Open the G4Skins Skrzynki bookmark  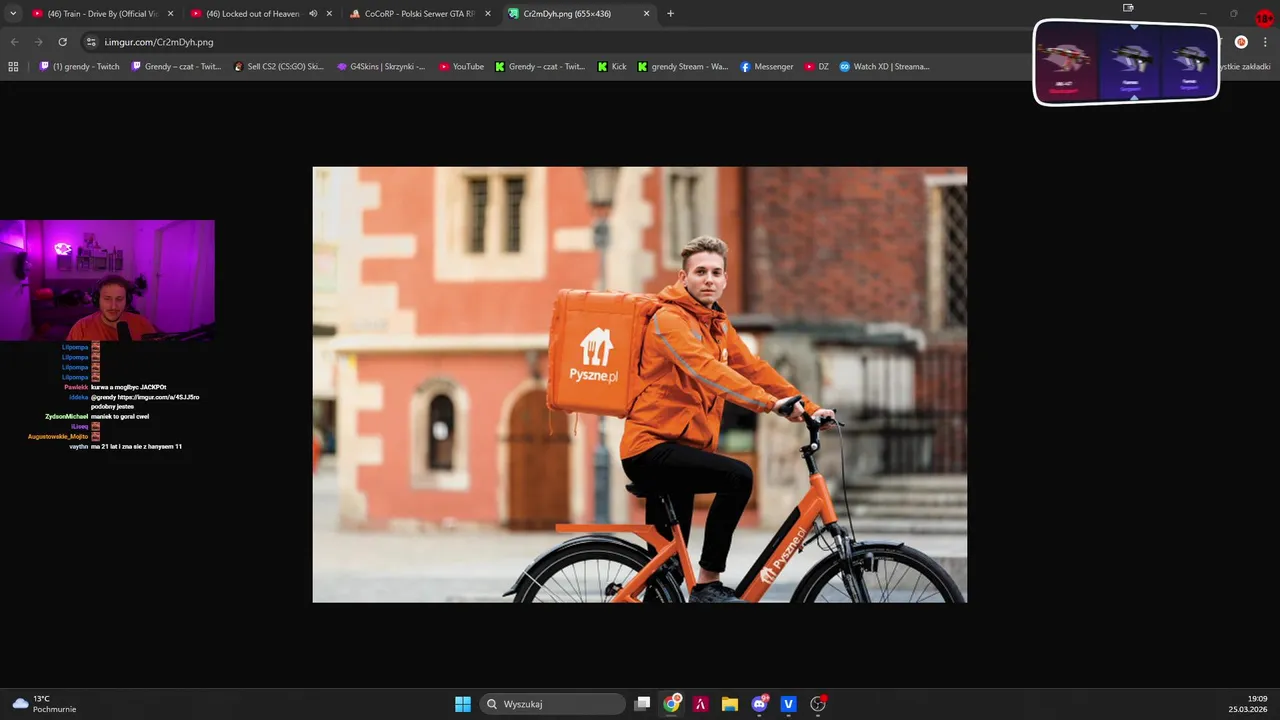[381, 67]
